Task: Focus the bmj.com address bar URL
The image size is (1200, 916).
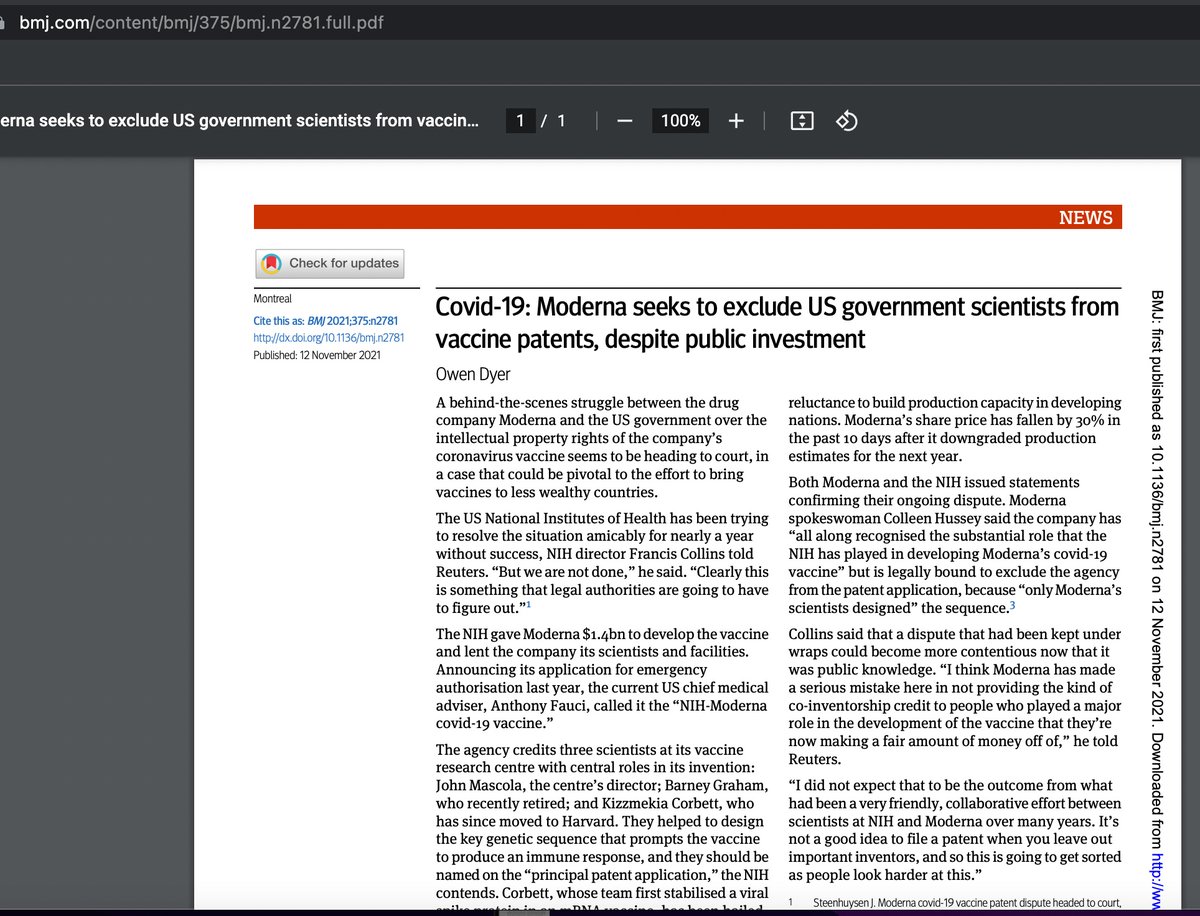Action: [x=200, y=22]
